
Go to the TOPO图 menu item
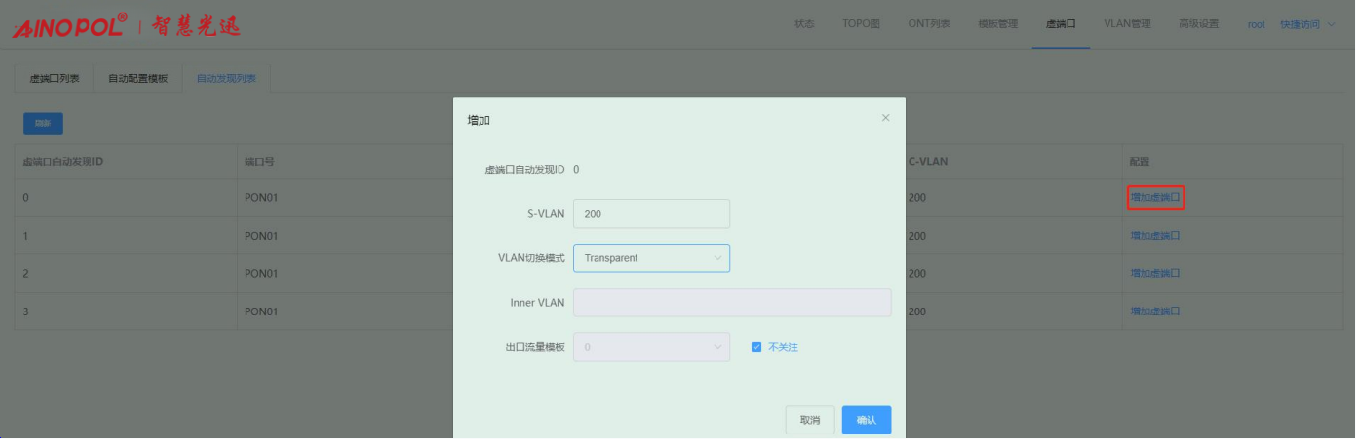(861, 24)
